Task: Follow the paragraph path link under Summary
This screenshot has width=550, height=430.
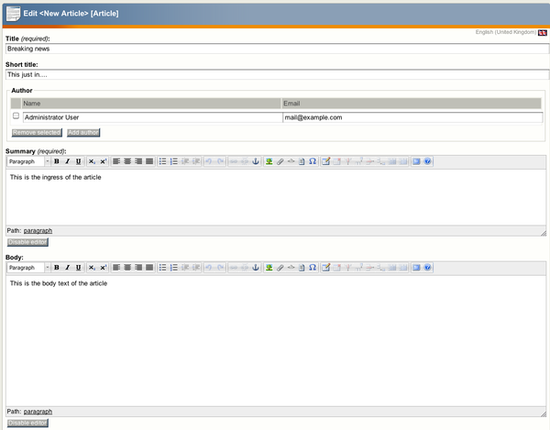Action: pyautogui.click(x=38, y=230)
